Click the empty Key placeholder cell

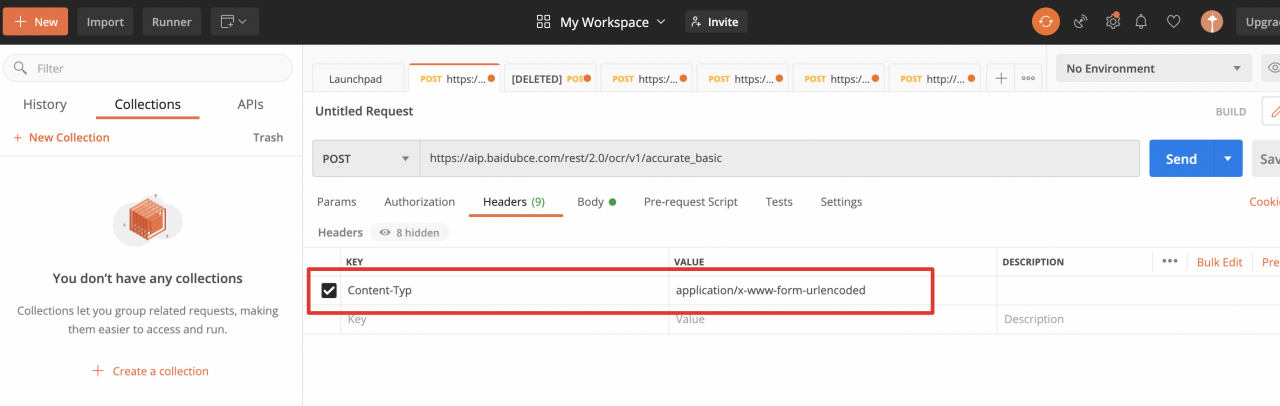[x=505, y=319]
